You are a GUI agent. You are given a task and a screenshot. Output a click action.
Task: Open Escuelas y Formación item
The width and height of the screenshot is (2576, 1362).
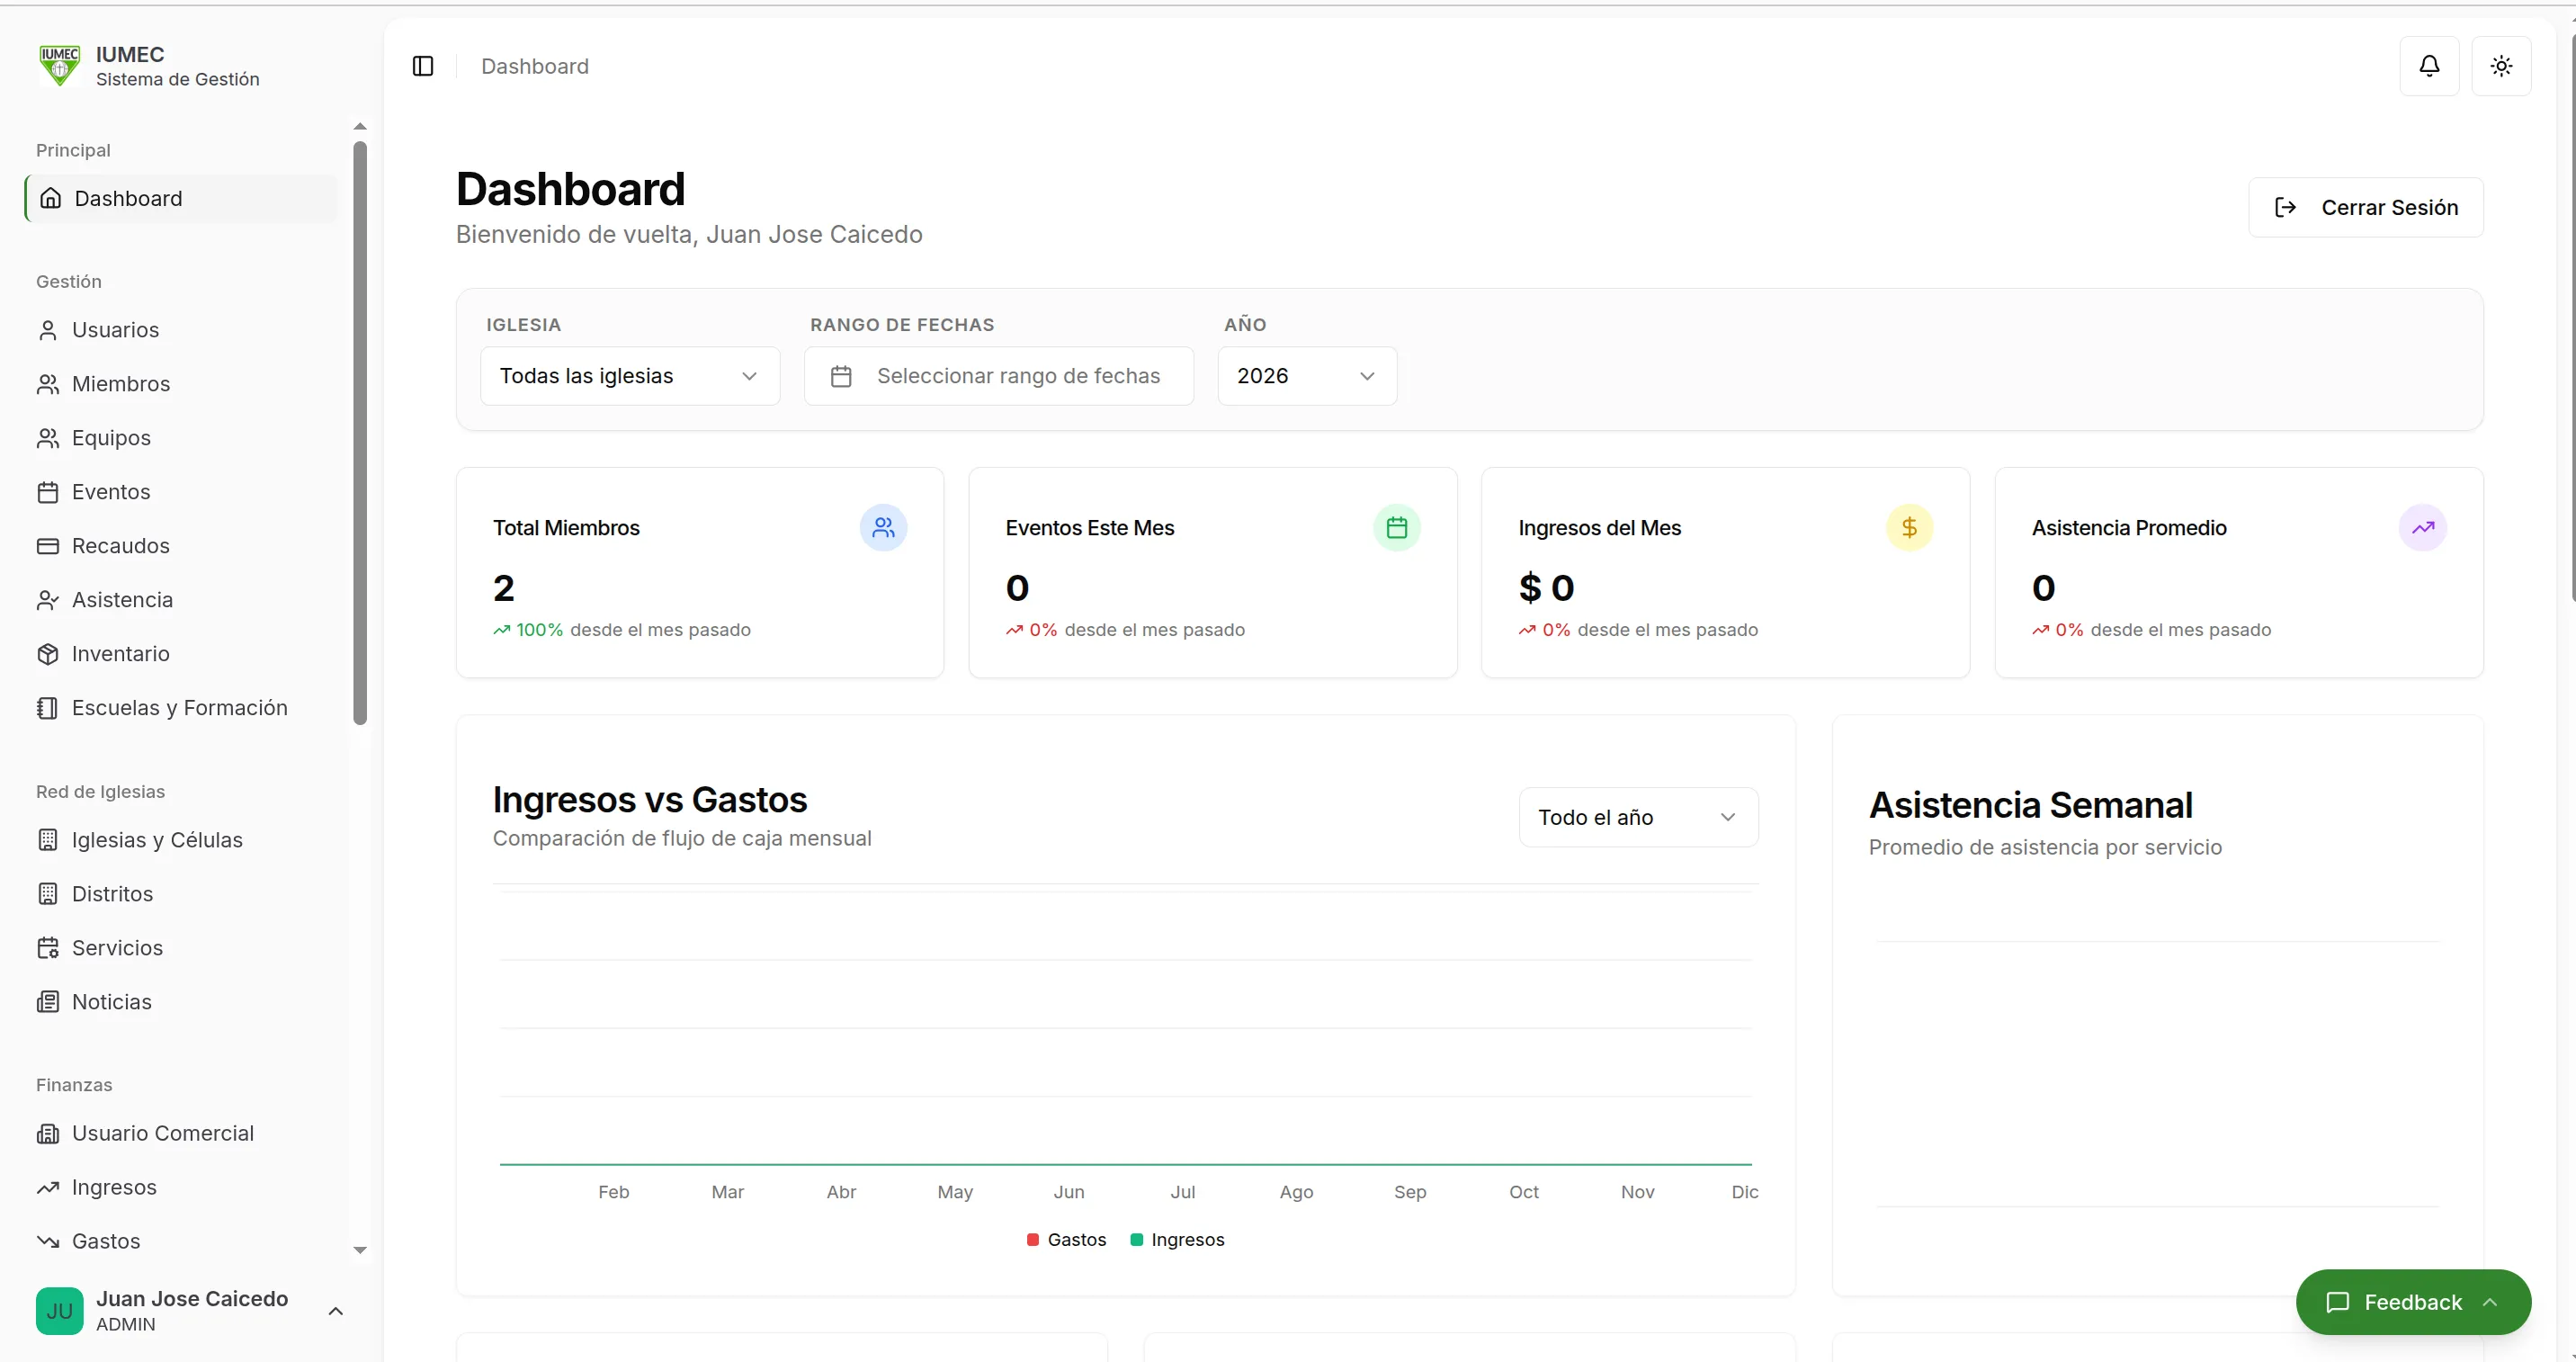coord(181,708)
